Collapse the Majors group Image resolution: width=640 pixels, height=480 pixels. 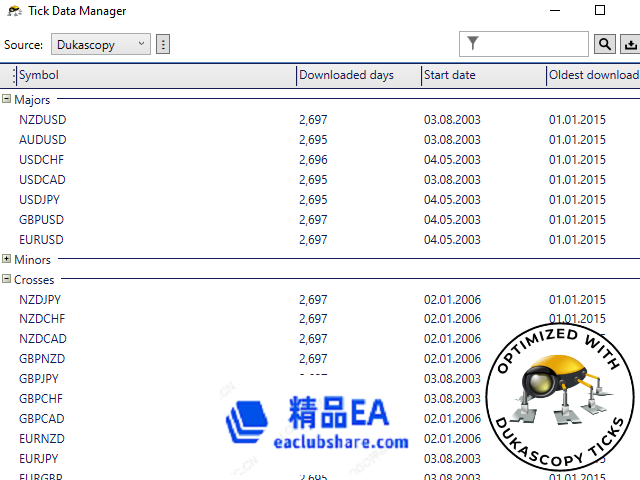(6, 99)
